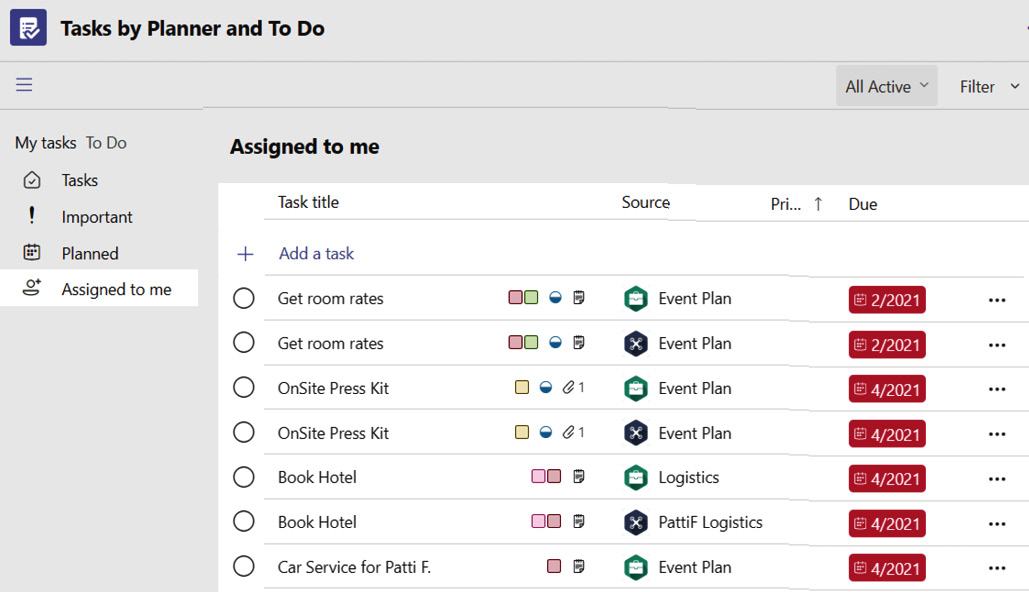Open the Planned calendar icon

[x=32, y=252]
